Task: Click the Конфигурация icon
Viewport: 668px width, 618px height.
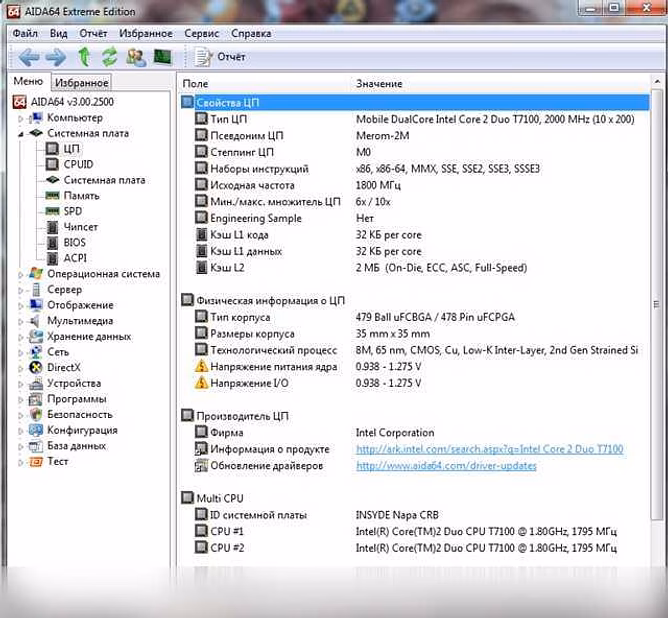Action: [x=35, y=430]
